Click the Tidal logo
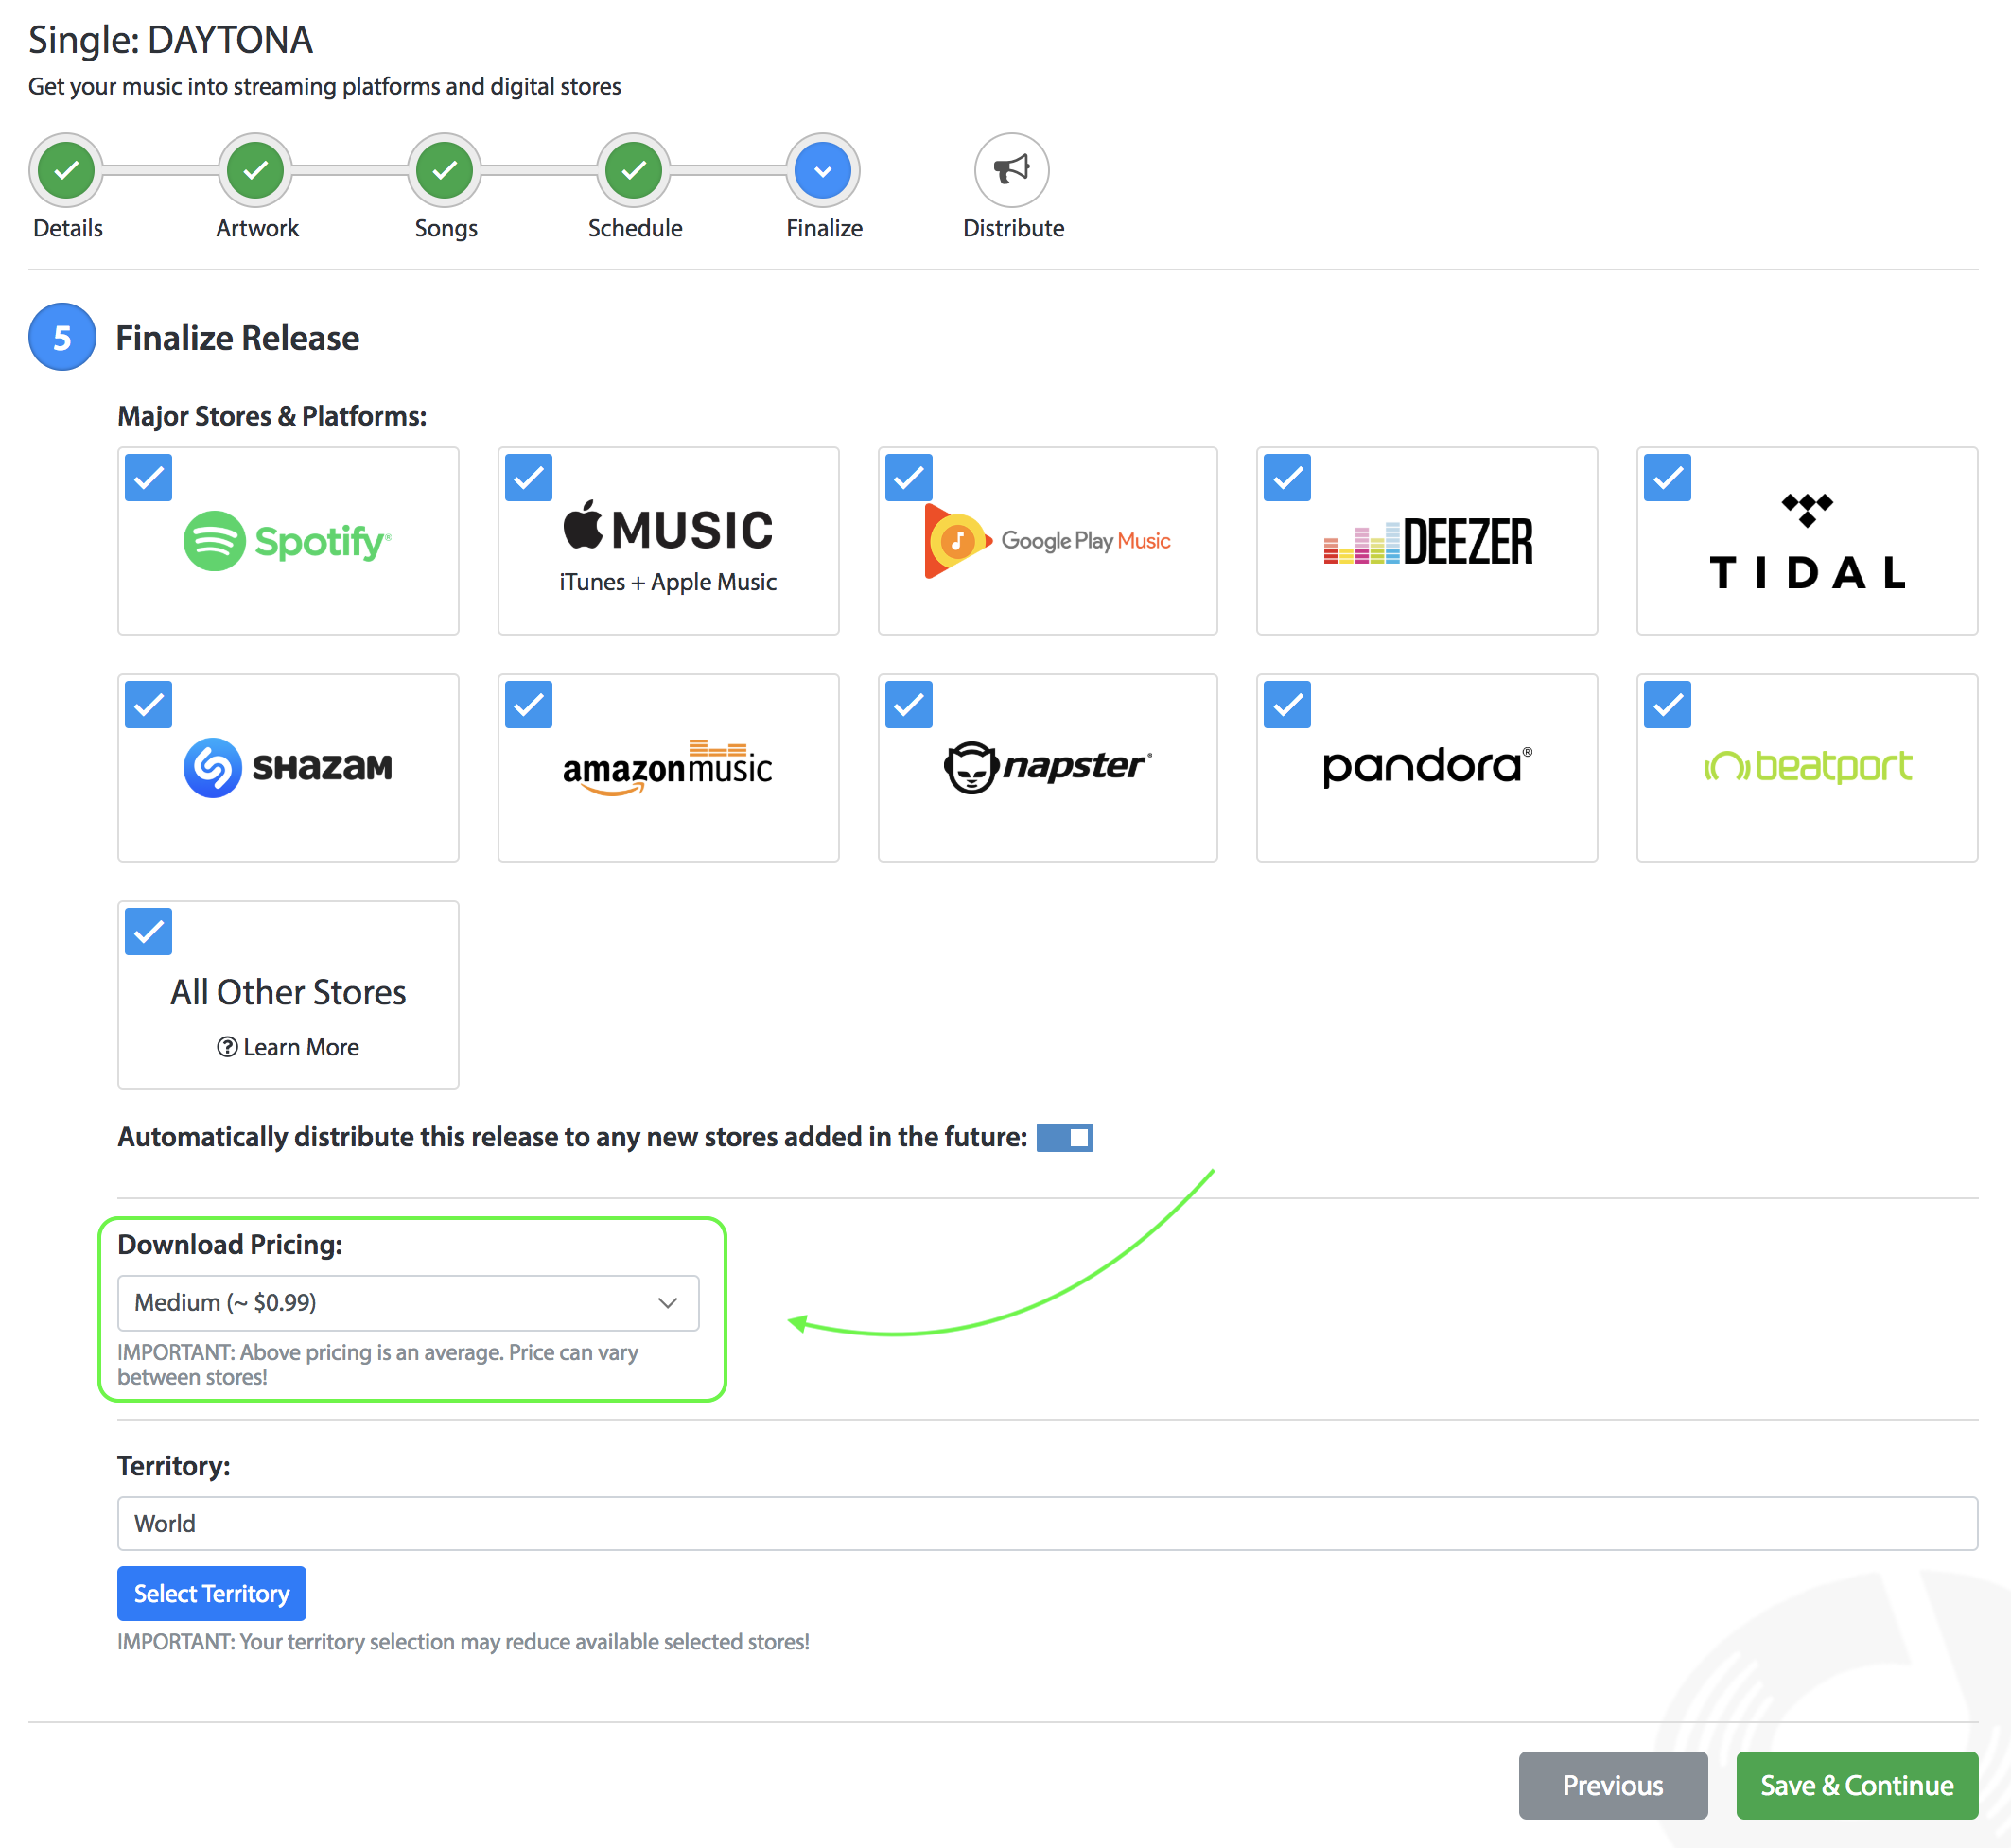The height and width of the screenshot is (1848, 2011). click(x=1807, y=541)
